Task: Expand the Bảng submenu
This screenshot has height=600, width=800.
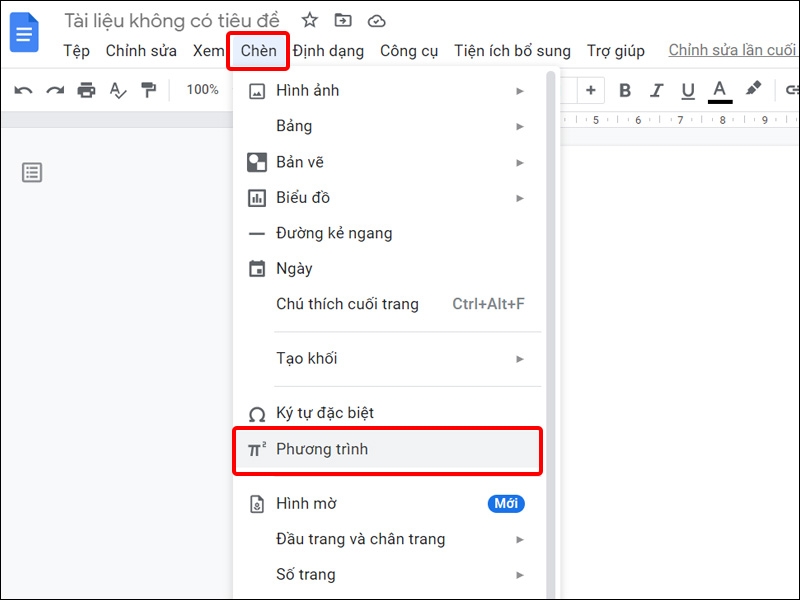Action: point(387,126)
